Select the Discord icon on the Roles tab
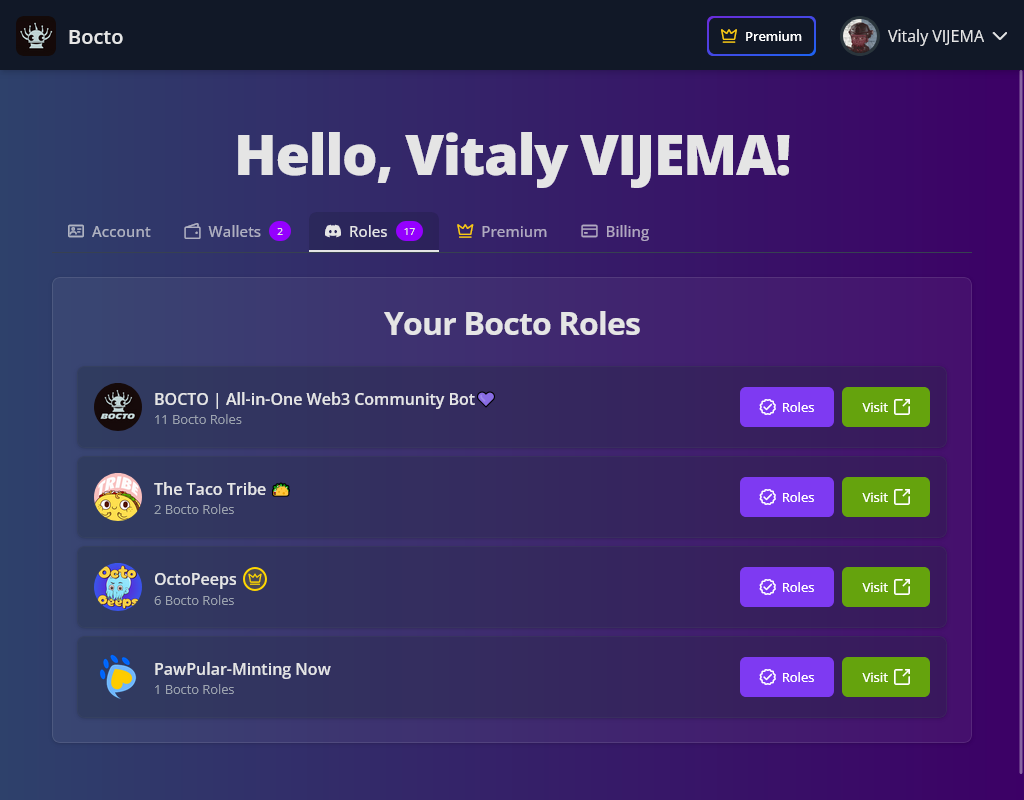Screen dimensions: 1024x800 tap(334, 230)
